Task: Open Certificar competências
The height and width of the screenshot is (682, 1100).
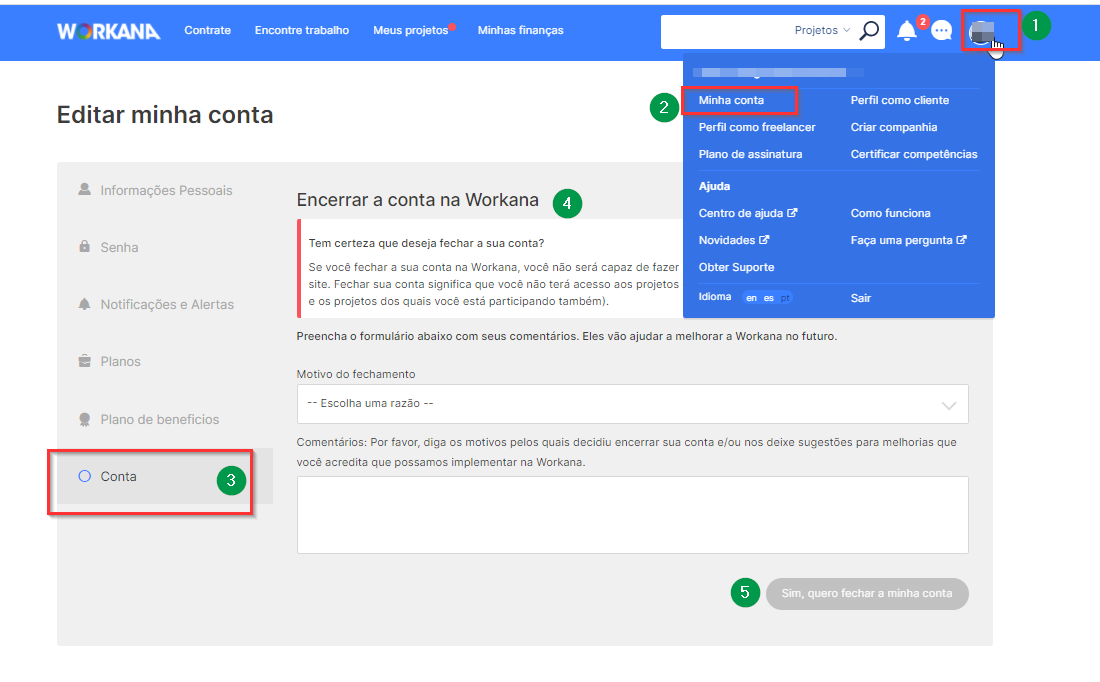Action: [x=913, y=154]
